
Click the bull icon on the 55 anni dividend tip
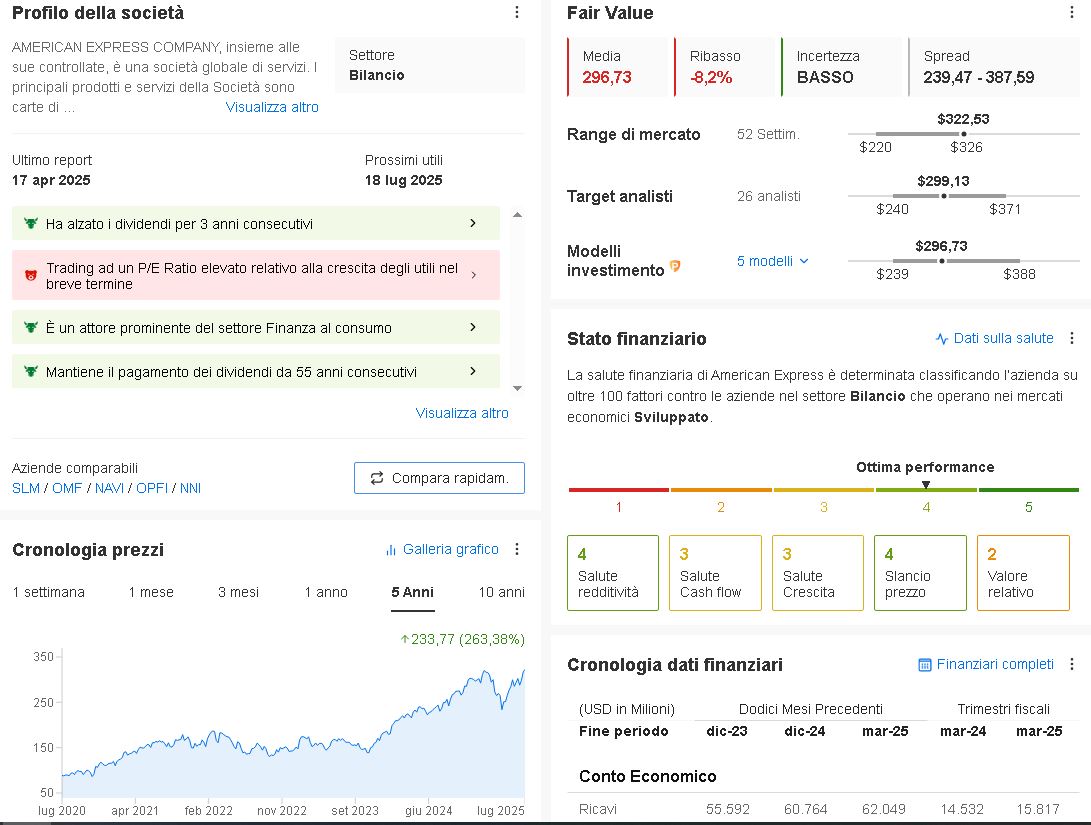(31, 371)
